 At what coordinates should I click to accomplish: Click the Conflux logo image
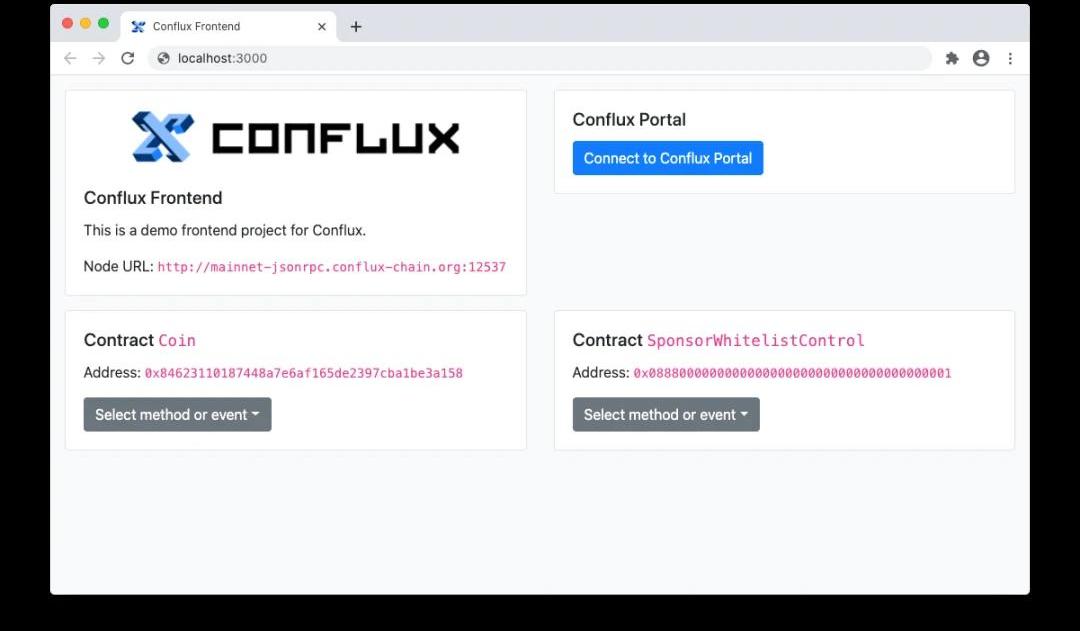296,137
